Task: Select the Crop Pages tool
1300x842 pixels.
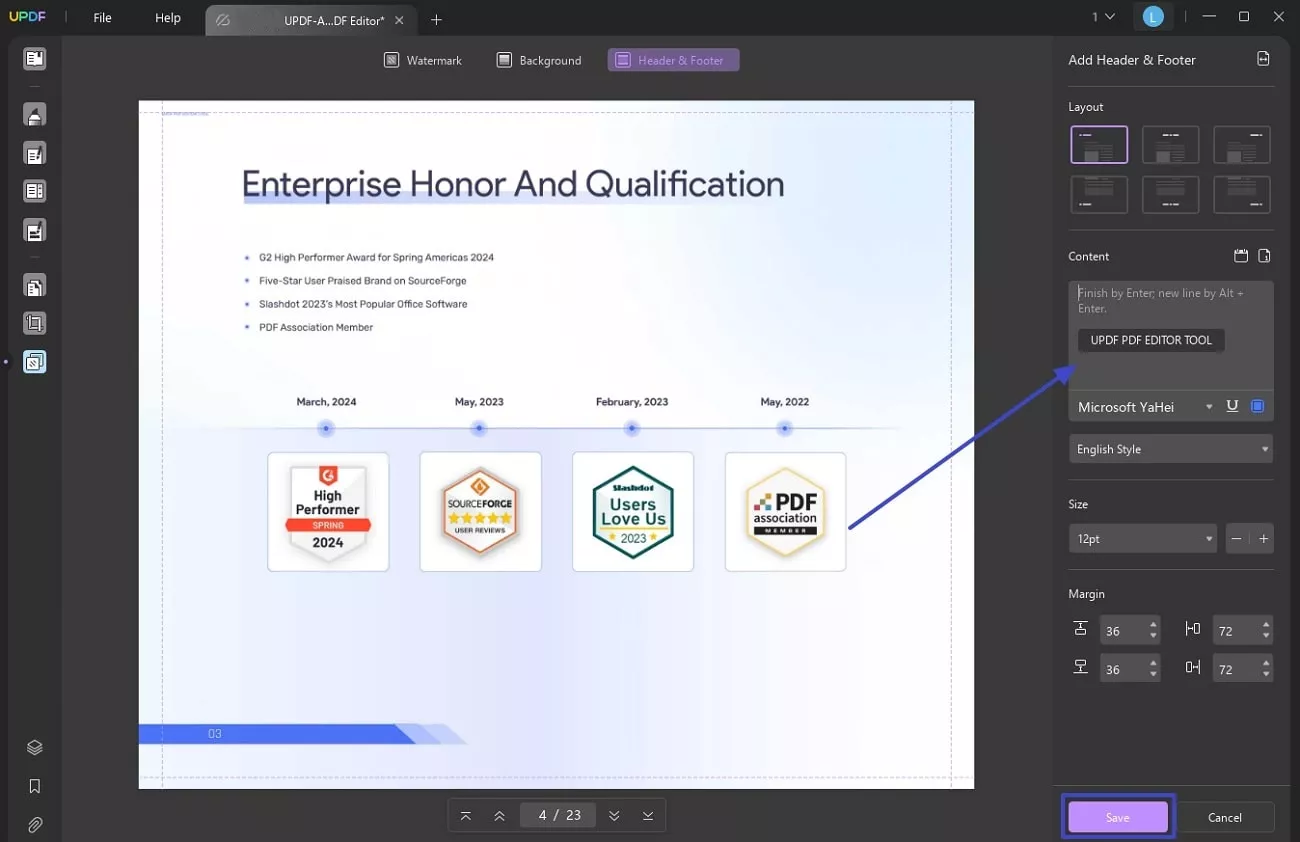Action: pyautogui.click(x=35, y=324)
